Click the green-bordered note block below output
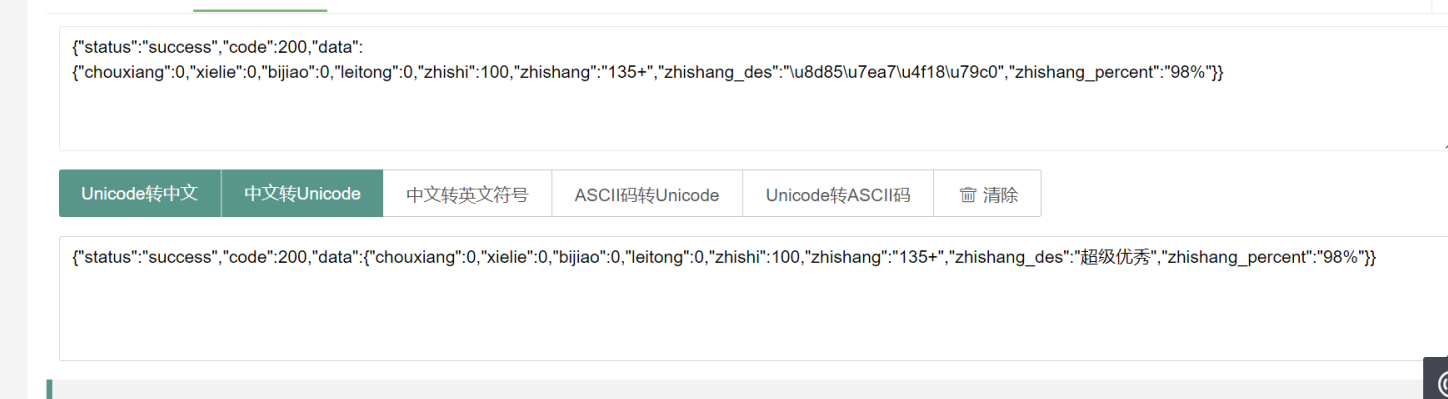Screen dimensions: 1448x399 [747, 390]
